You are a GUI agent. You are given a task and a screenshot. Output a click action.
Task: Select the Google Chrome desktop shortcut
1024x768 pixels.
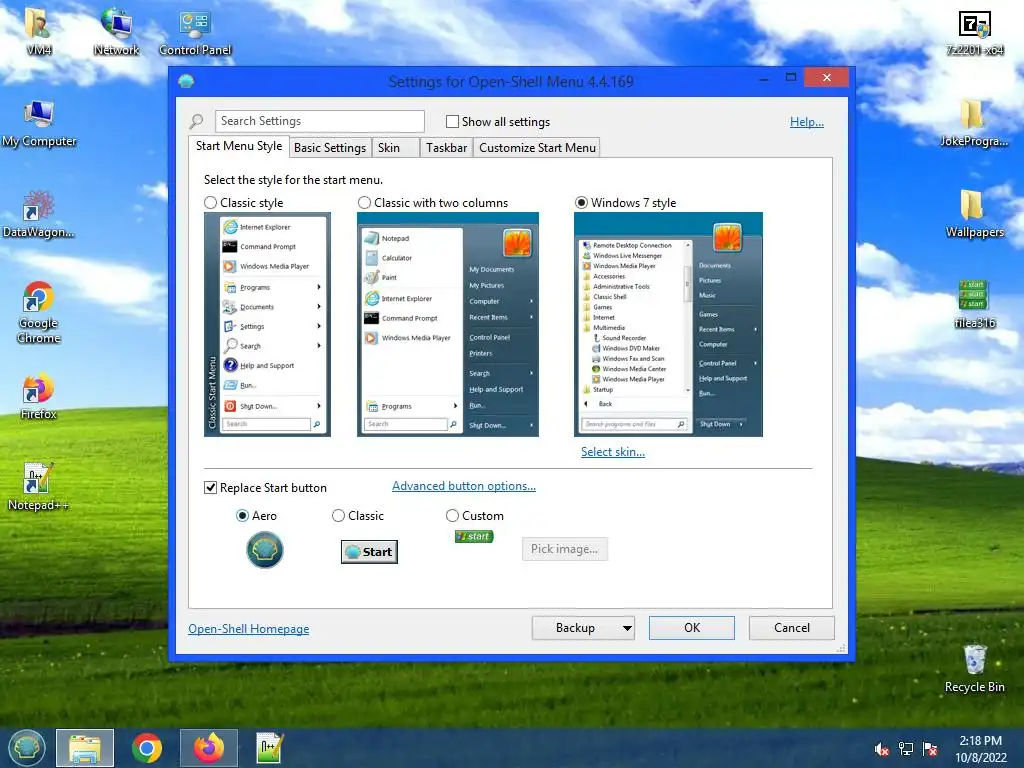39,312
